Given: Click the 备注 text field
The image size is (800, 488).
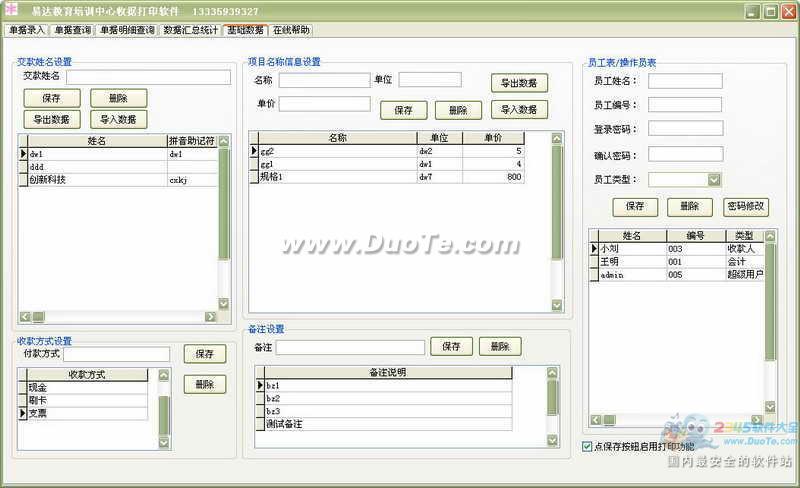Looking at the screenshot, I should [x=350, y=347].
